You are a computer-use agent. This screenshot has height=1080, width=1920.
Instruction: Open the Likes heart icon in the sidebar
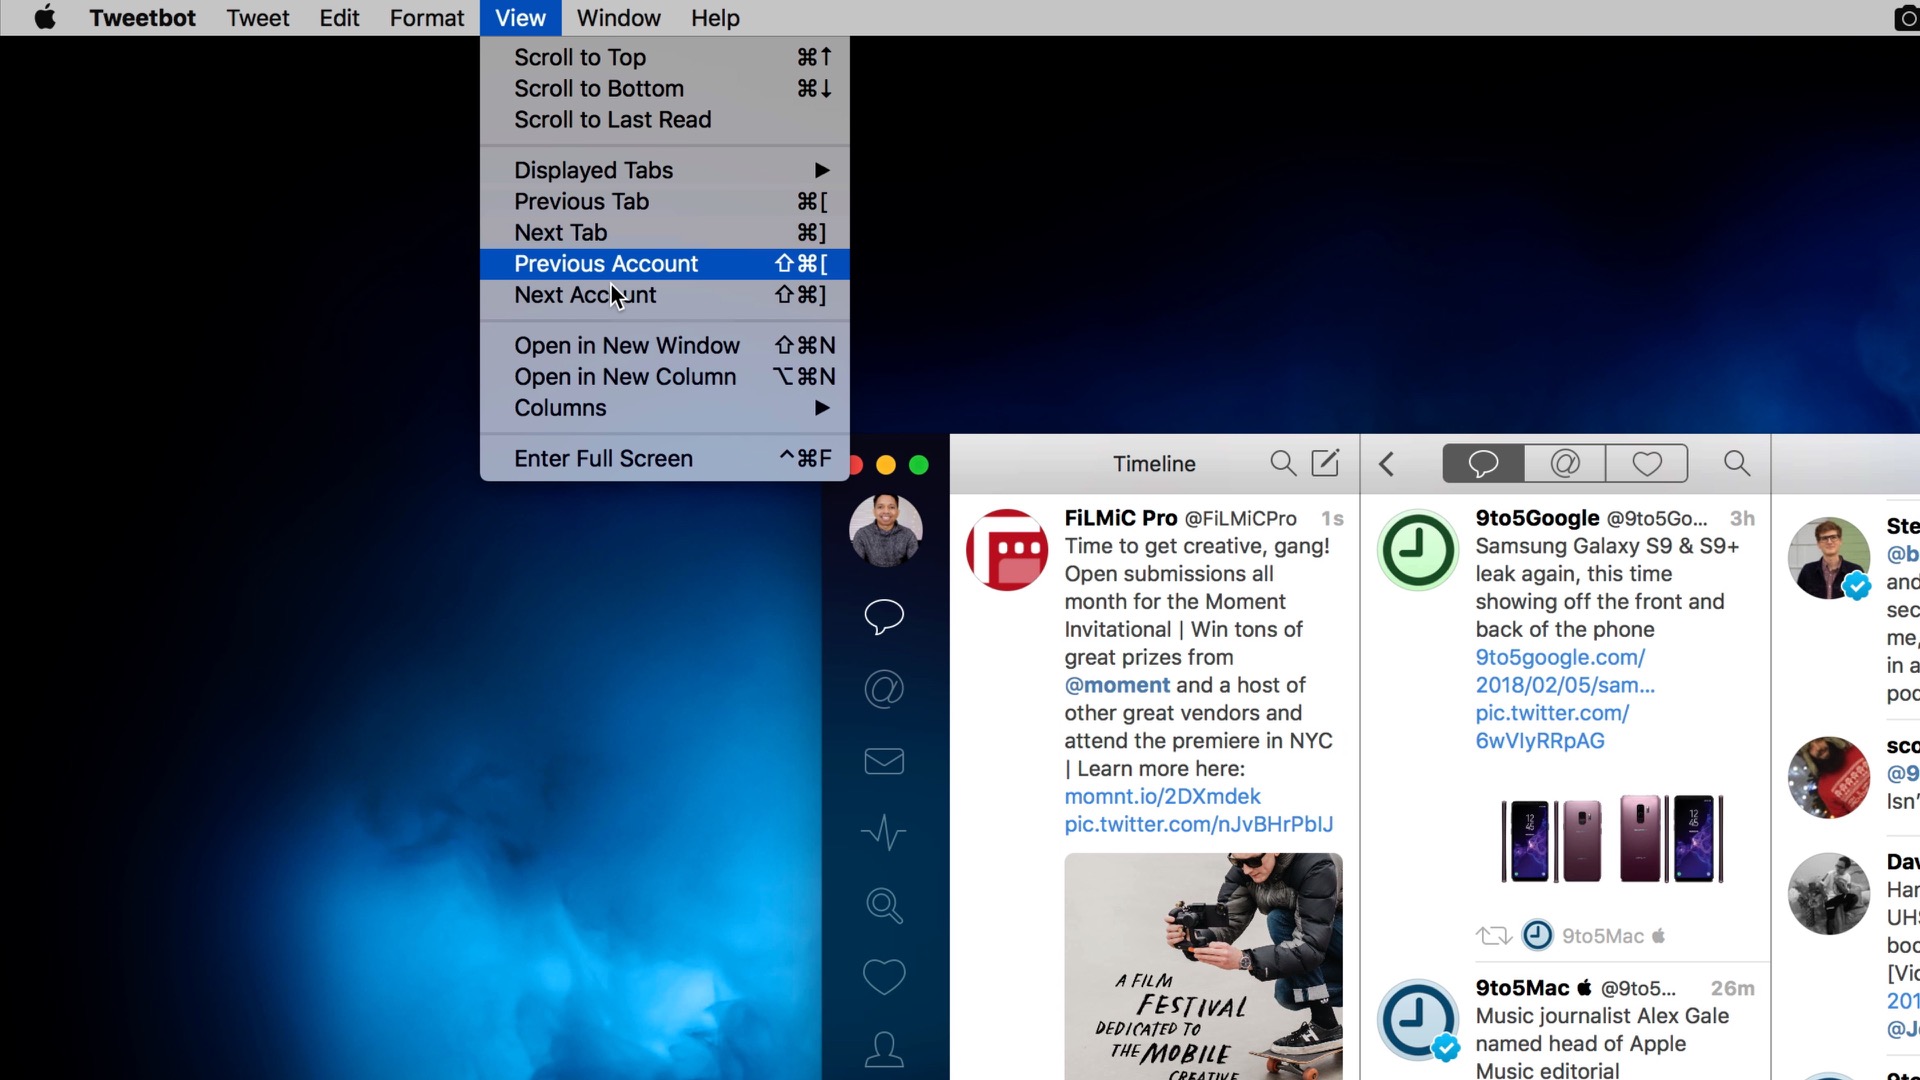click(884, 977)
